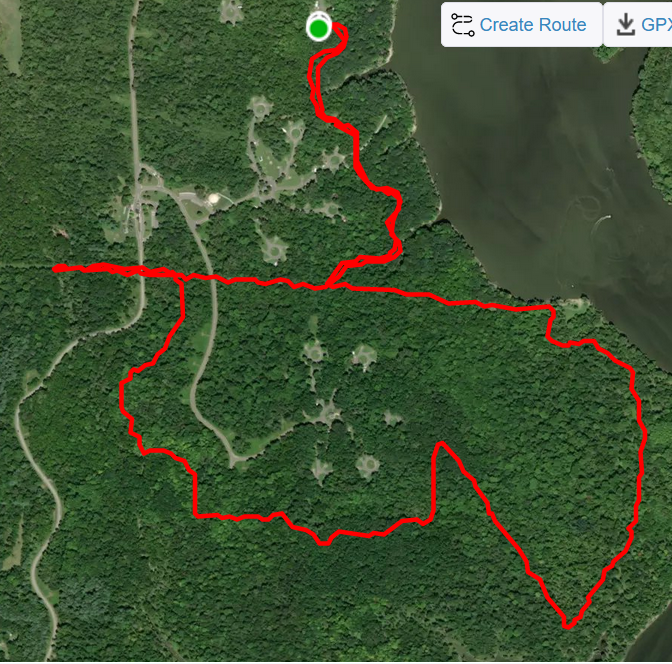Click the white sandy circle near the road junction
This screenshot has width=672, height=664.
pos(213,199)
